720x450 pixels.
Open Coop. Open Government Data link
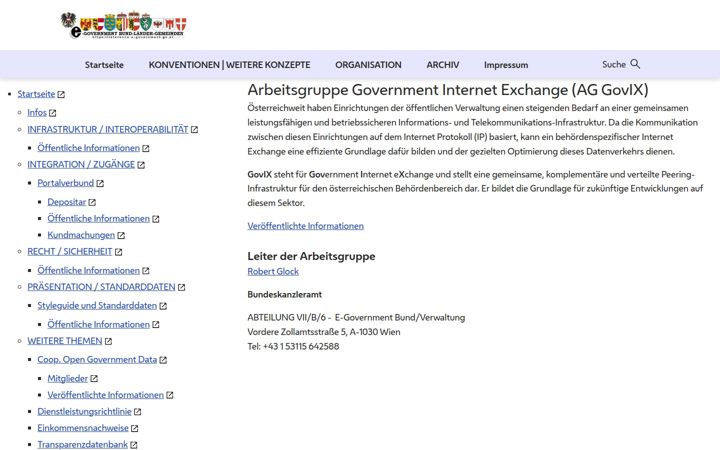(x=97, y=360)
